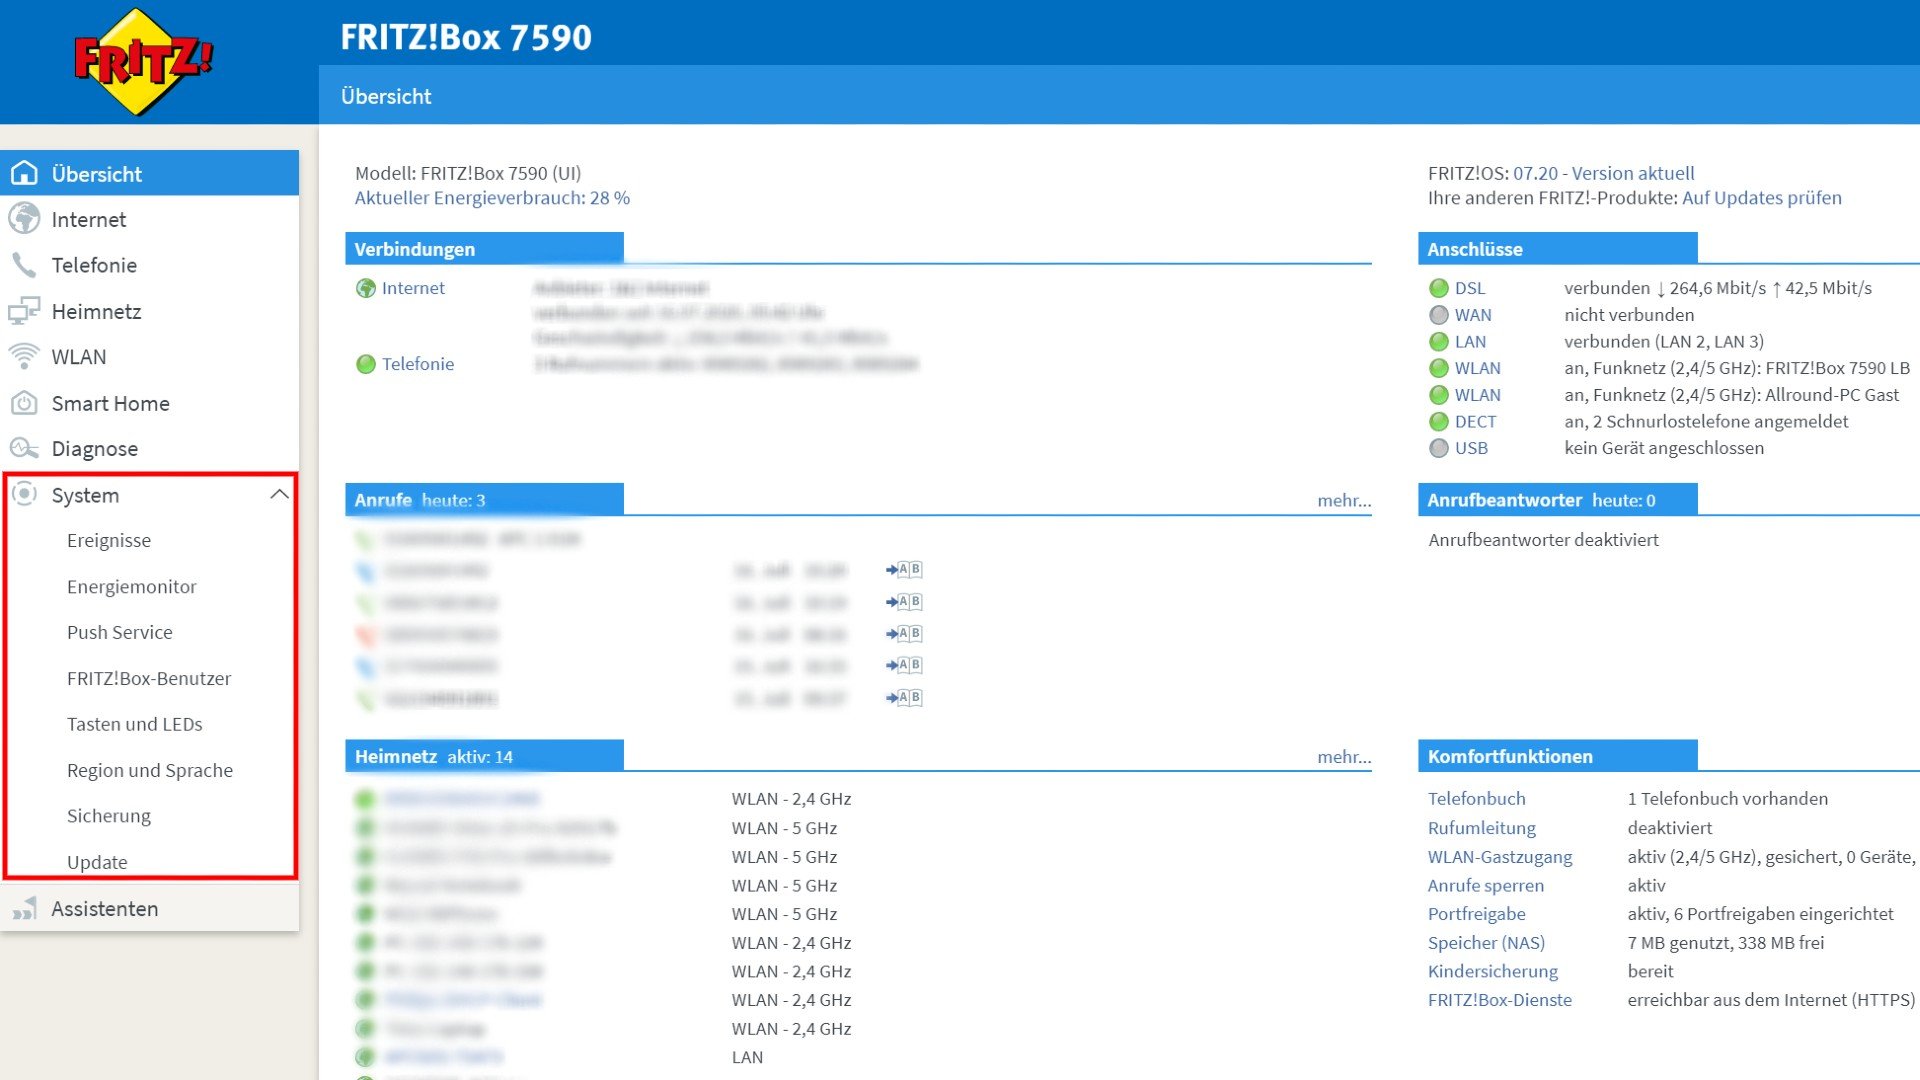Open the Kindersicherung link
1920x1080 pixels.
(x=1493, y=971)
